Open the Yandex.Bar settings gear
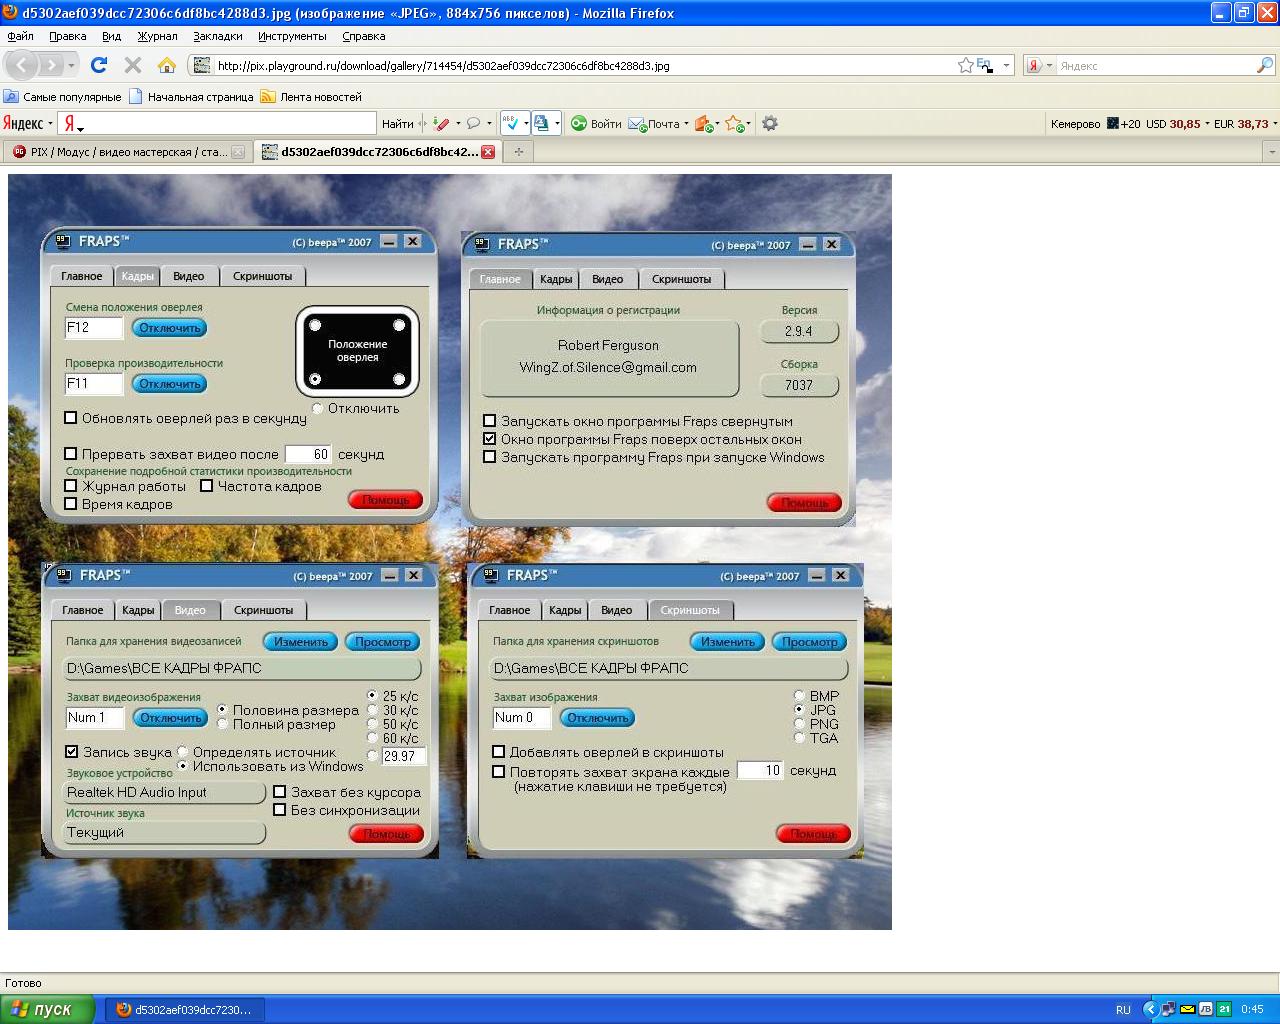Image resolution: width=1280 pixels, height=1024 pixels. point(770,124)
